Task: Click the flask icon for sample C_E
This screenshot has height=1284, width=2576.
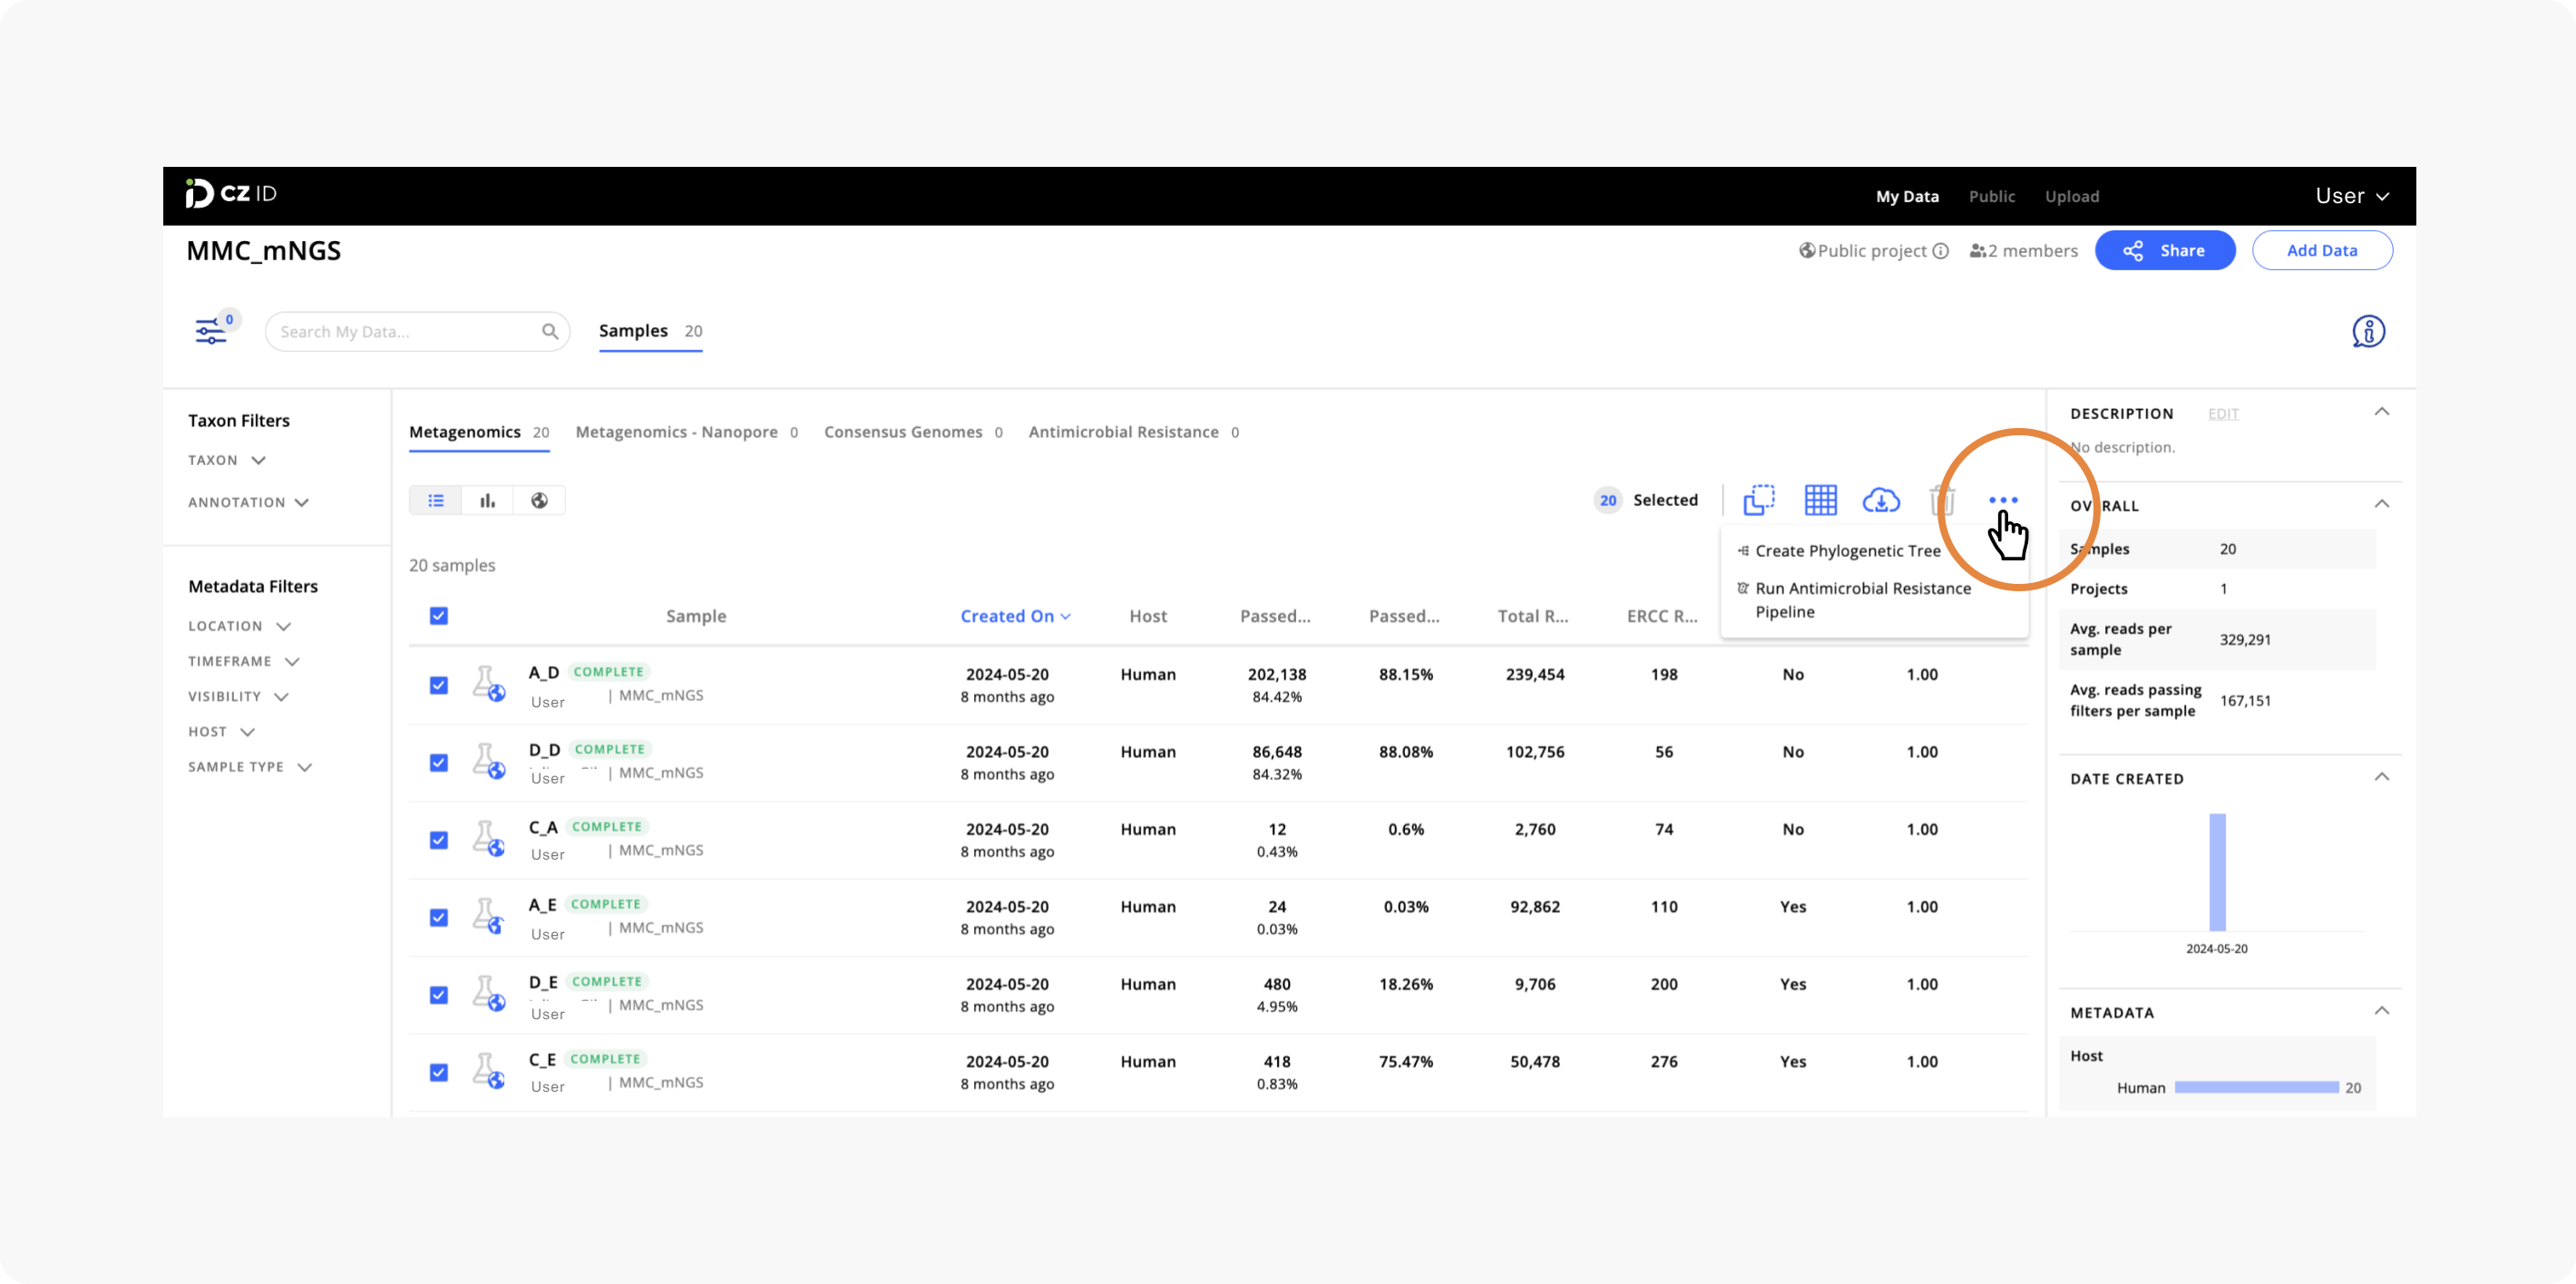Action: tap(488, 1071)
